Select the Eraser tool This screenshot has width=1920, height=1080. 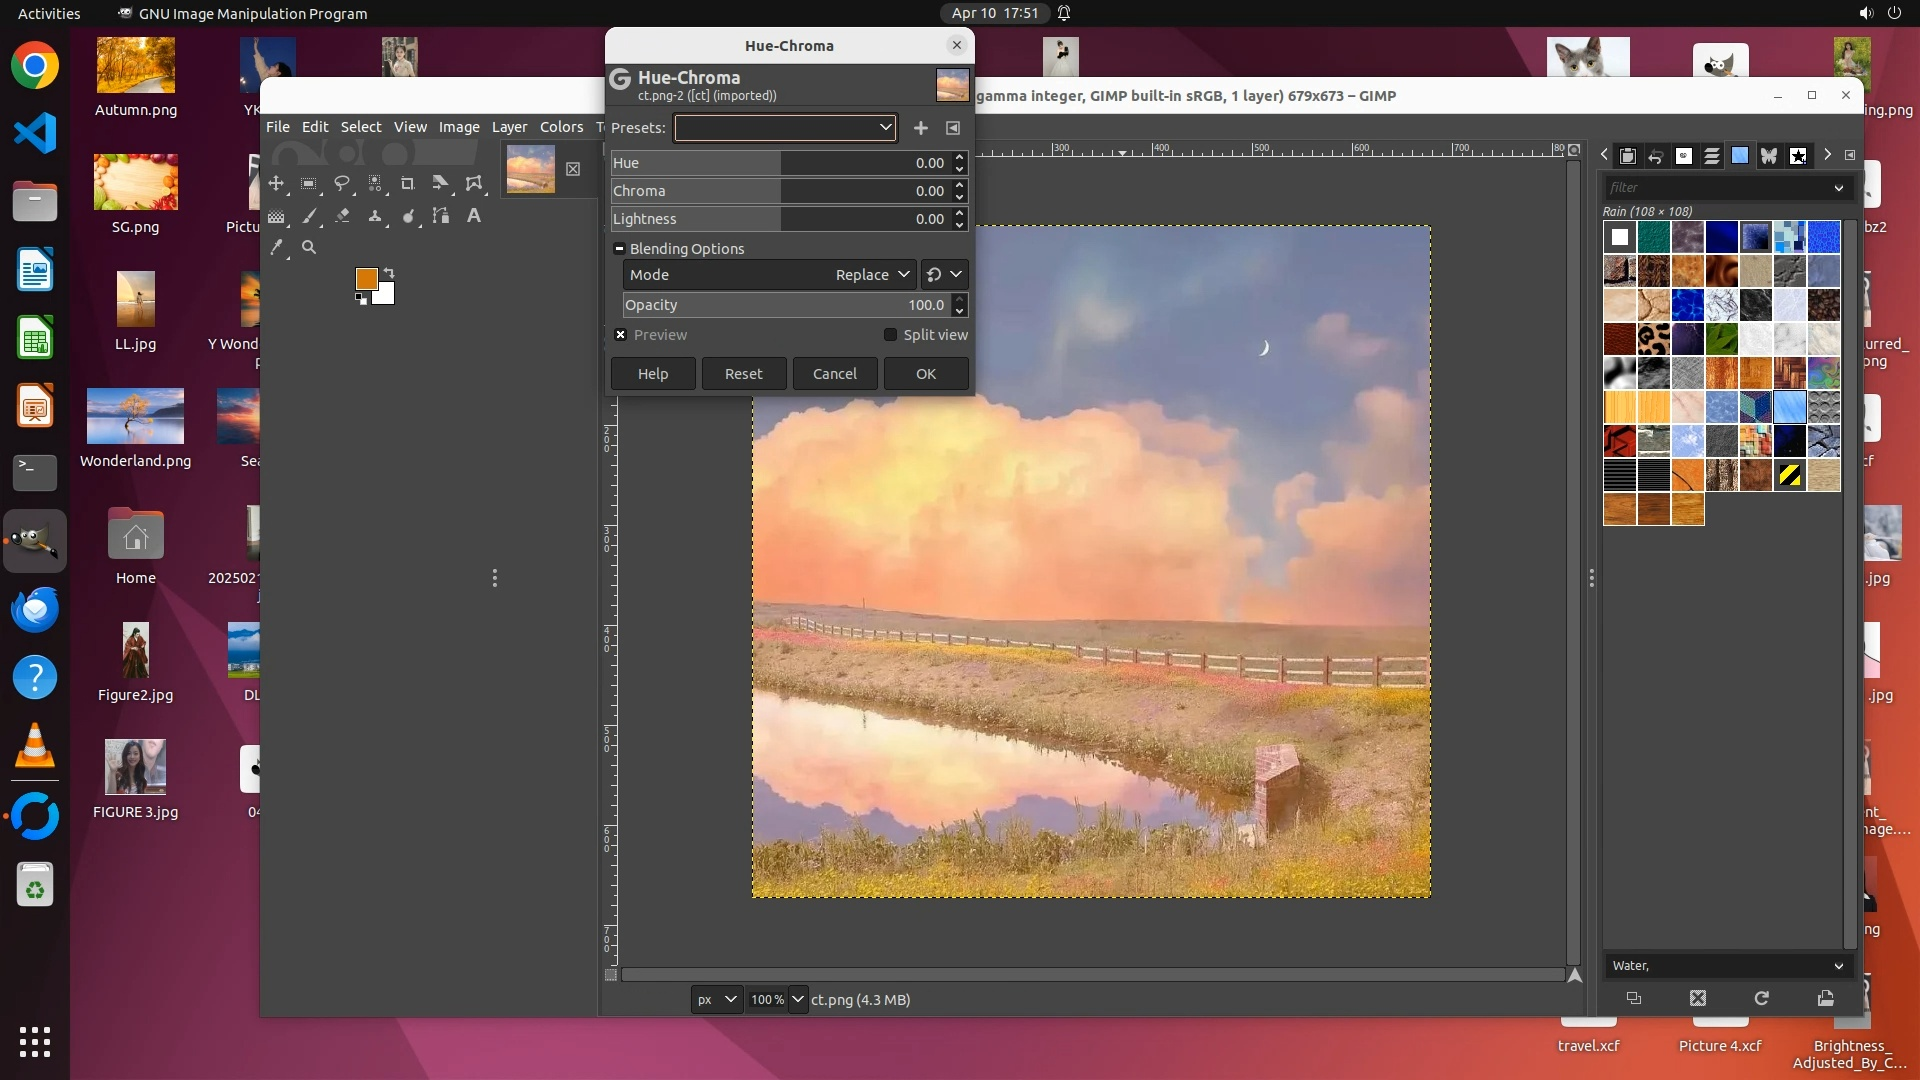pos(342,216)
